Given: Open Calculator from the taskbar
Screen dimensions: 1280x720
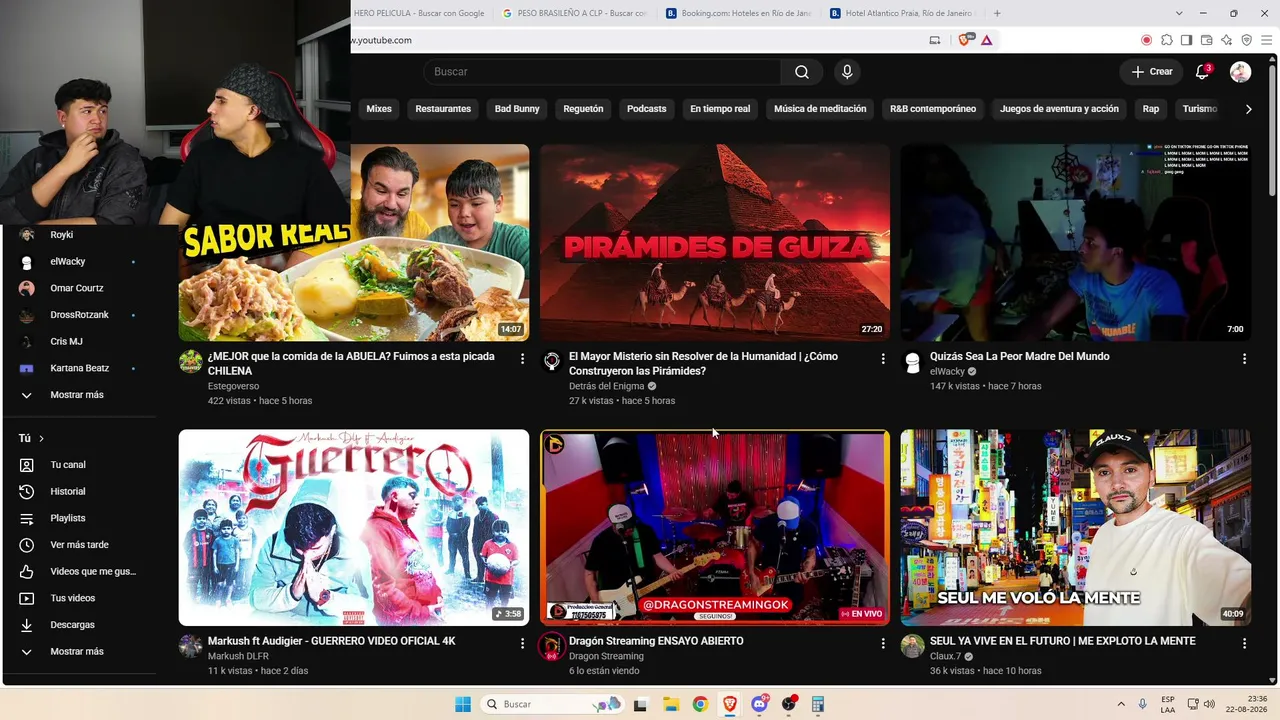Looking at the screenshot, I should coord(818,704).
